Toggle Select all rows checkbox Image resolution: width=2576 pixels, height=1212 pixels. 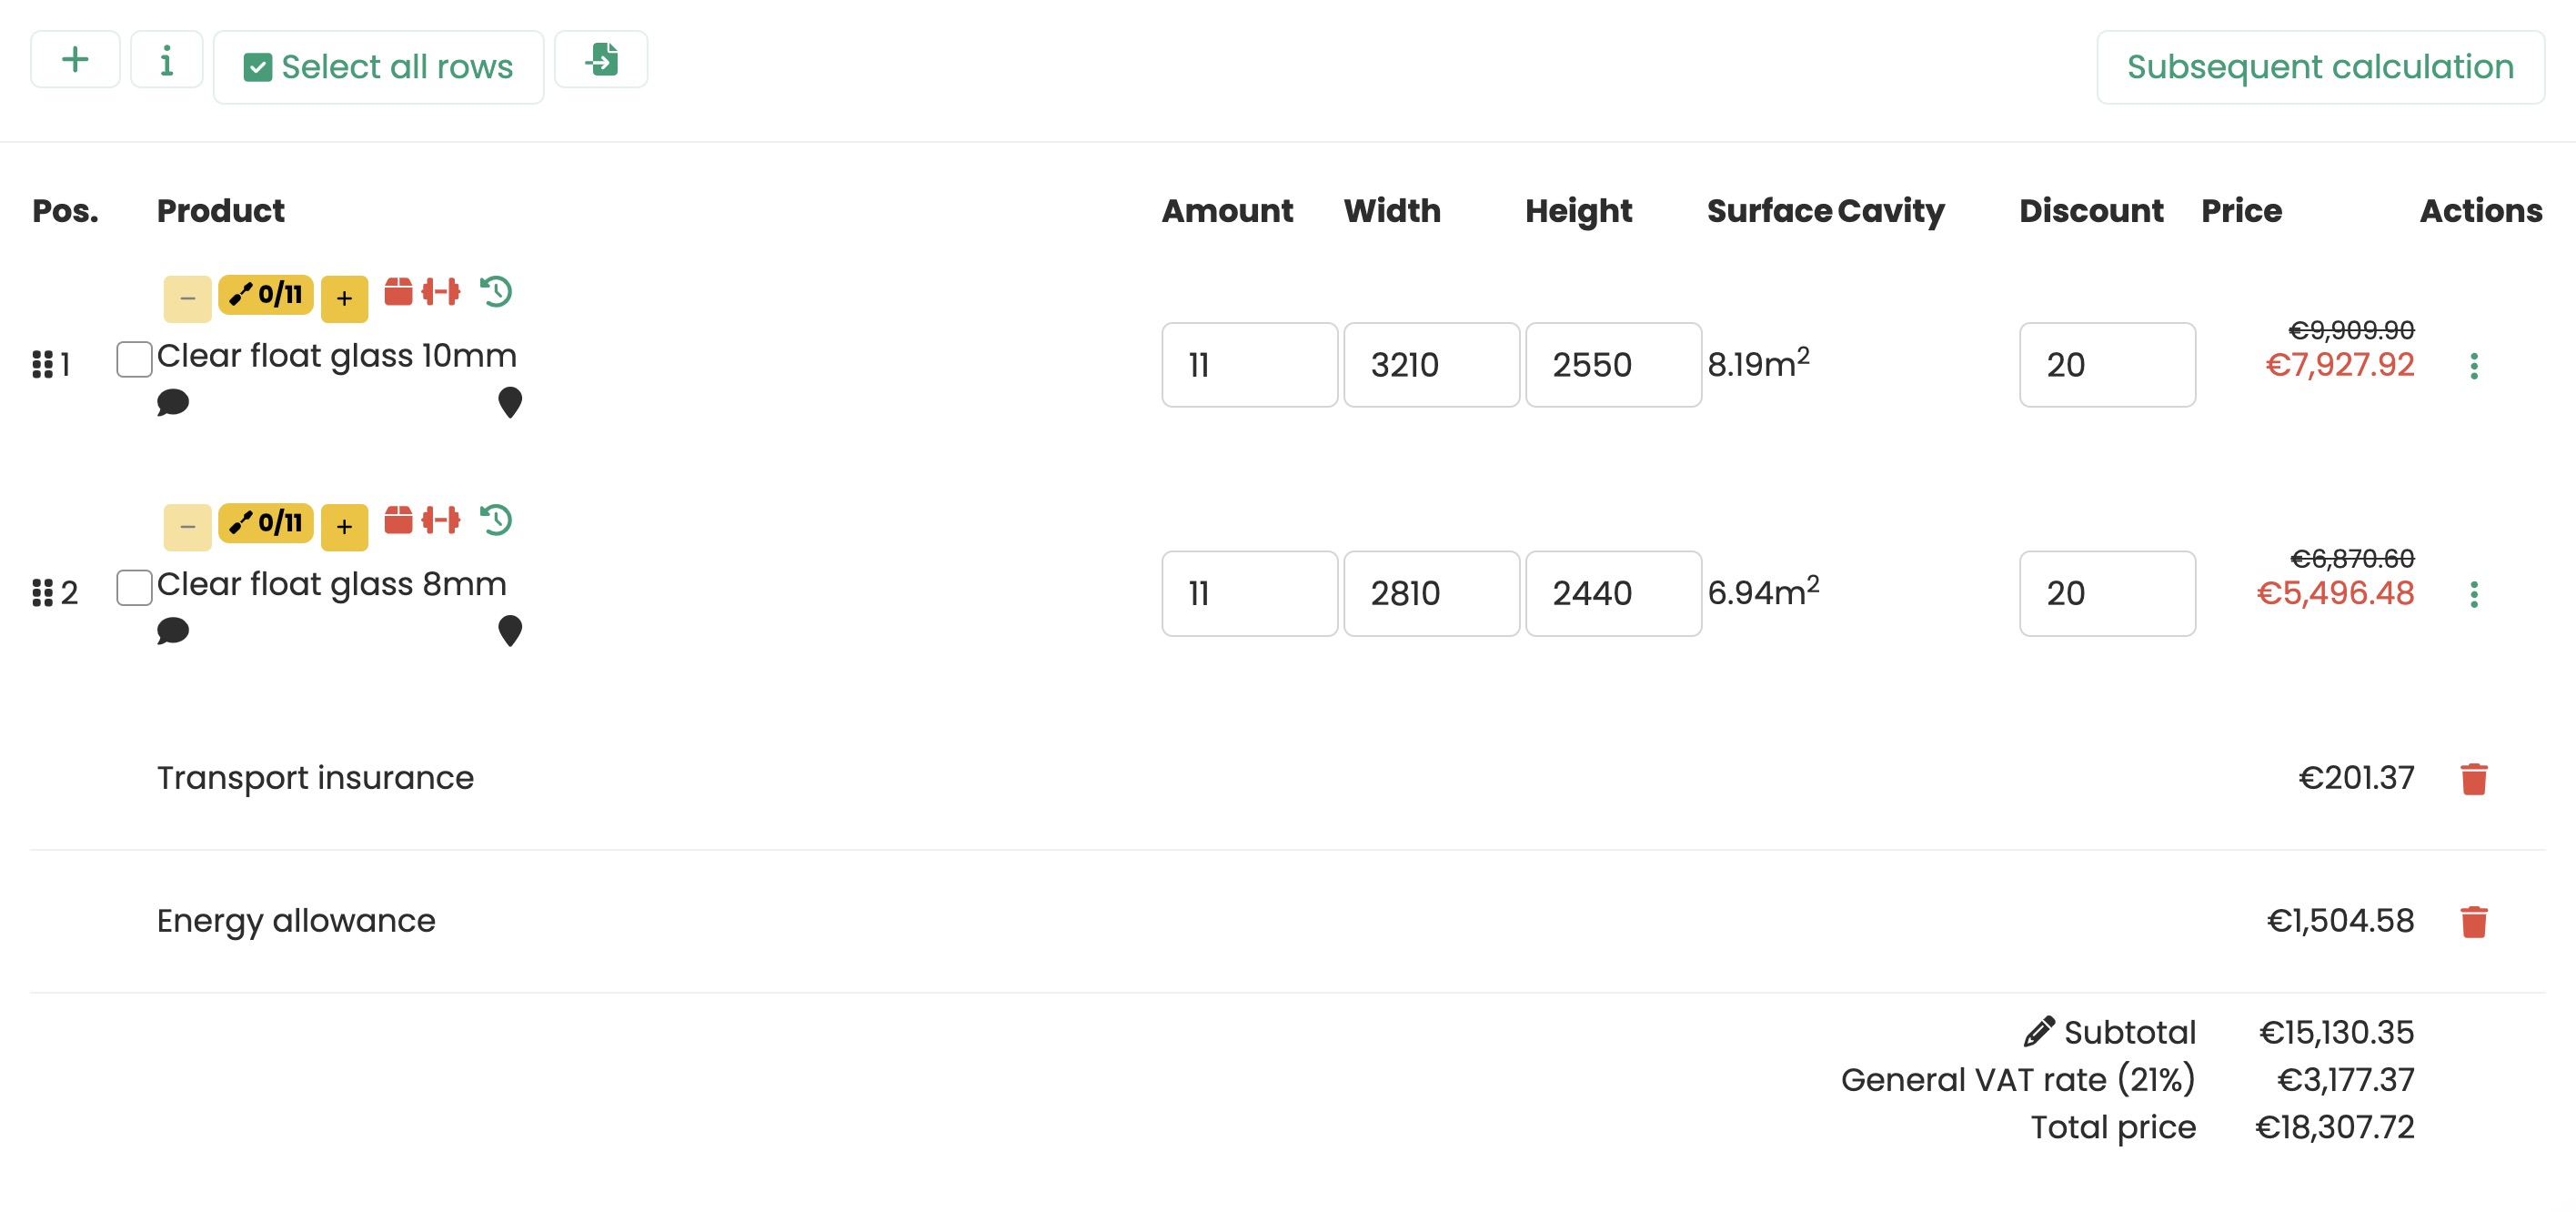click(x=258, y=68)
